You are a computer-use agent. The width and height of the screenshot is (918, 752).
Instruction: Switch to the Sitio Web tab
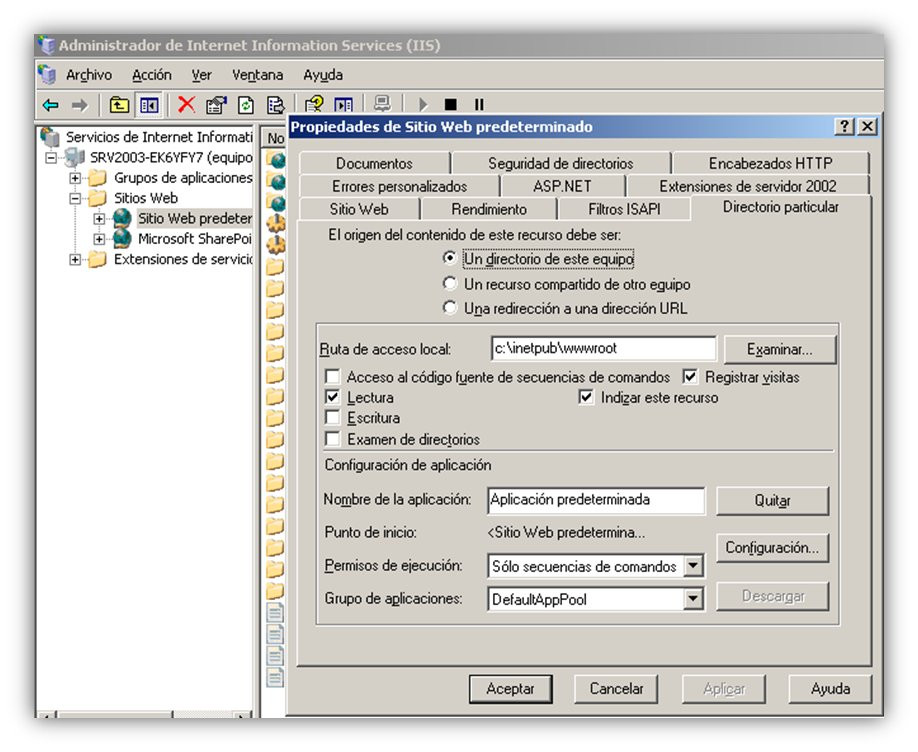pos(359,209)
